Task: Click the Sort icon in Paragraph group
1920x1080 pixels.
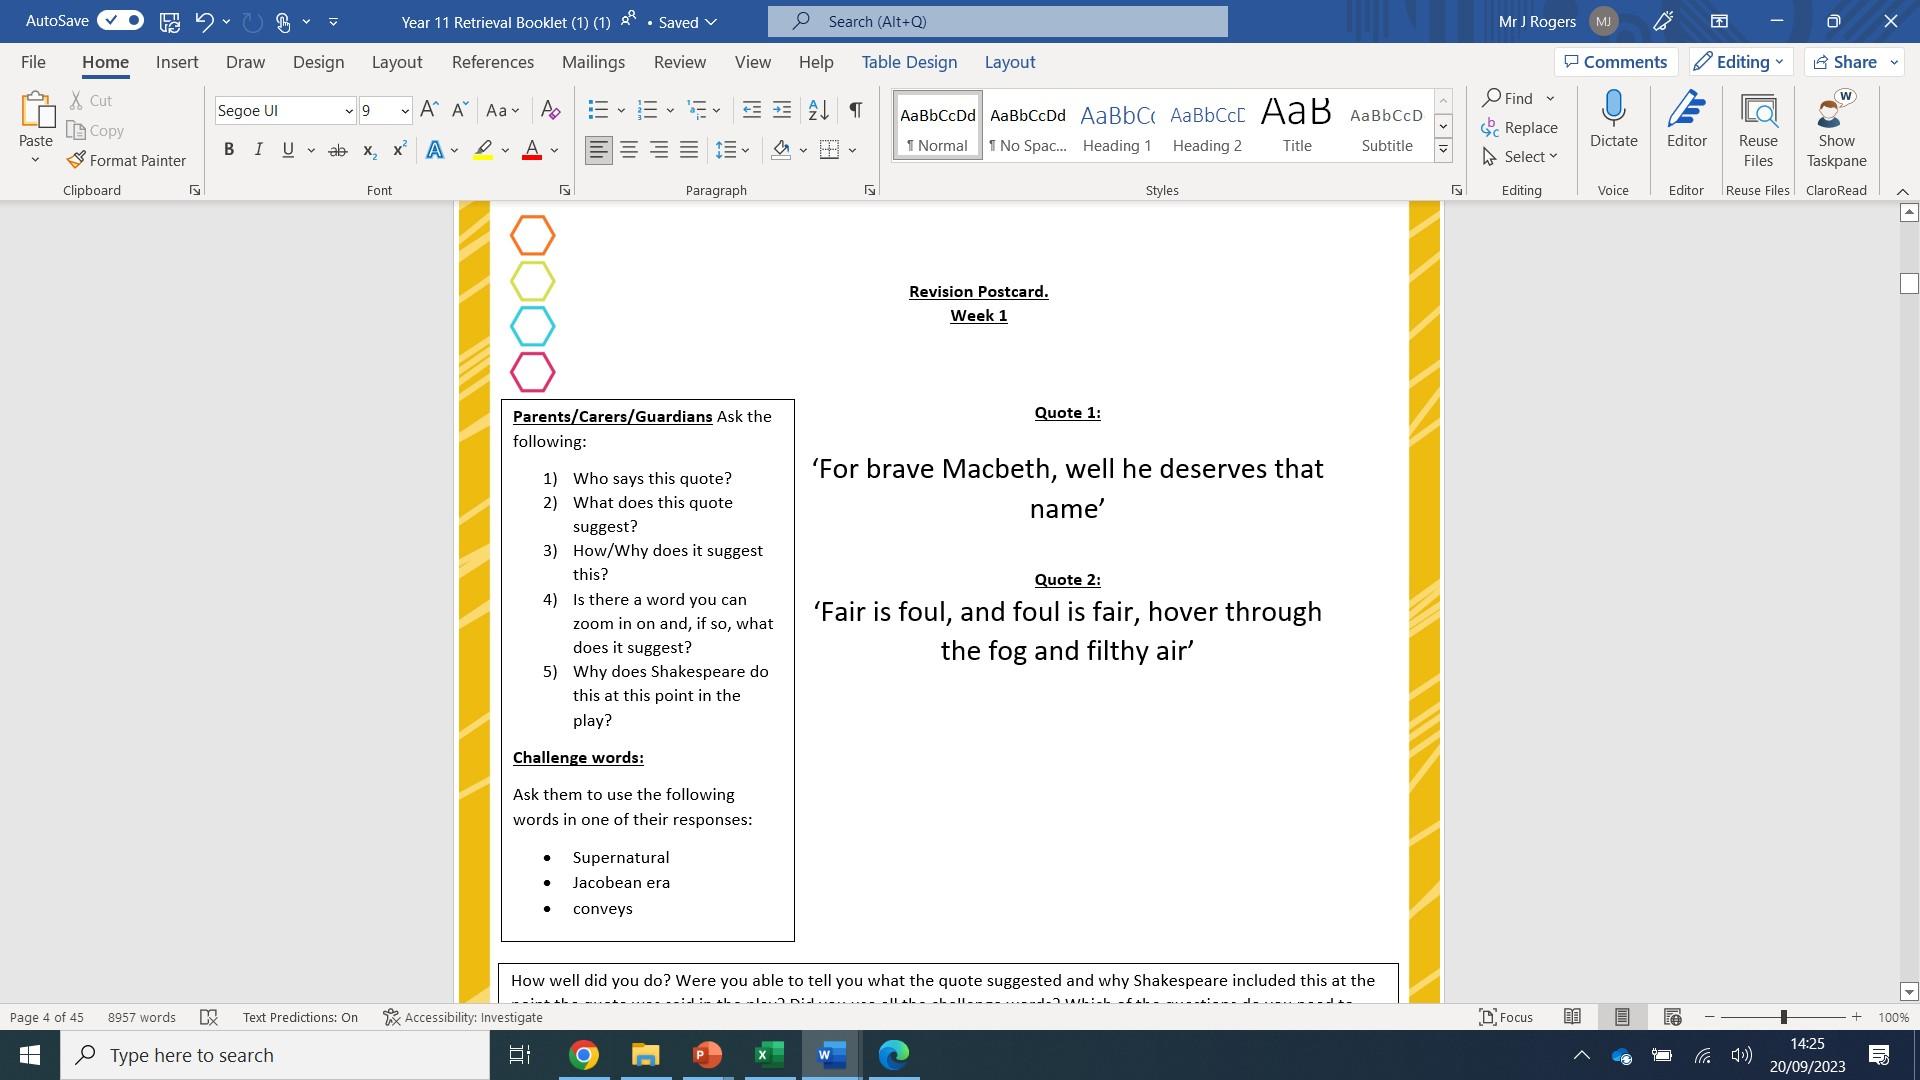Action: click(x=818, y=110)
